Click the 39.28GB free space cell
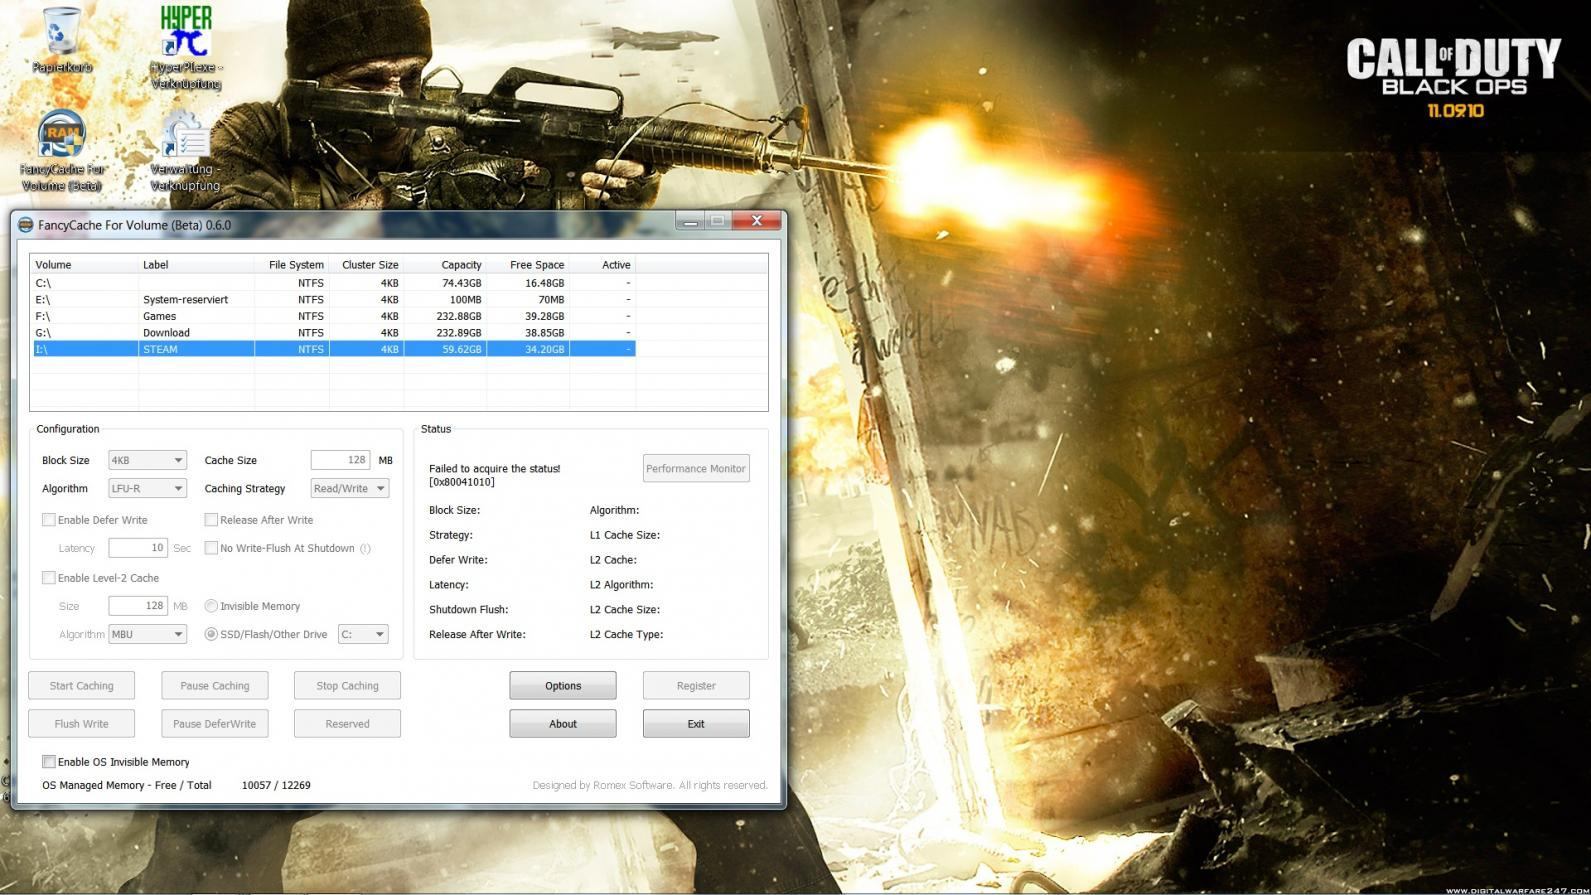 544,316
